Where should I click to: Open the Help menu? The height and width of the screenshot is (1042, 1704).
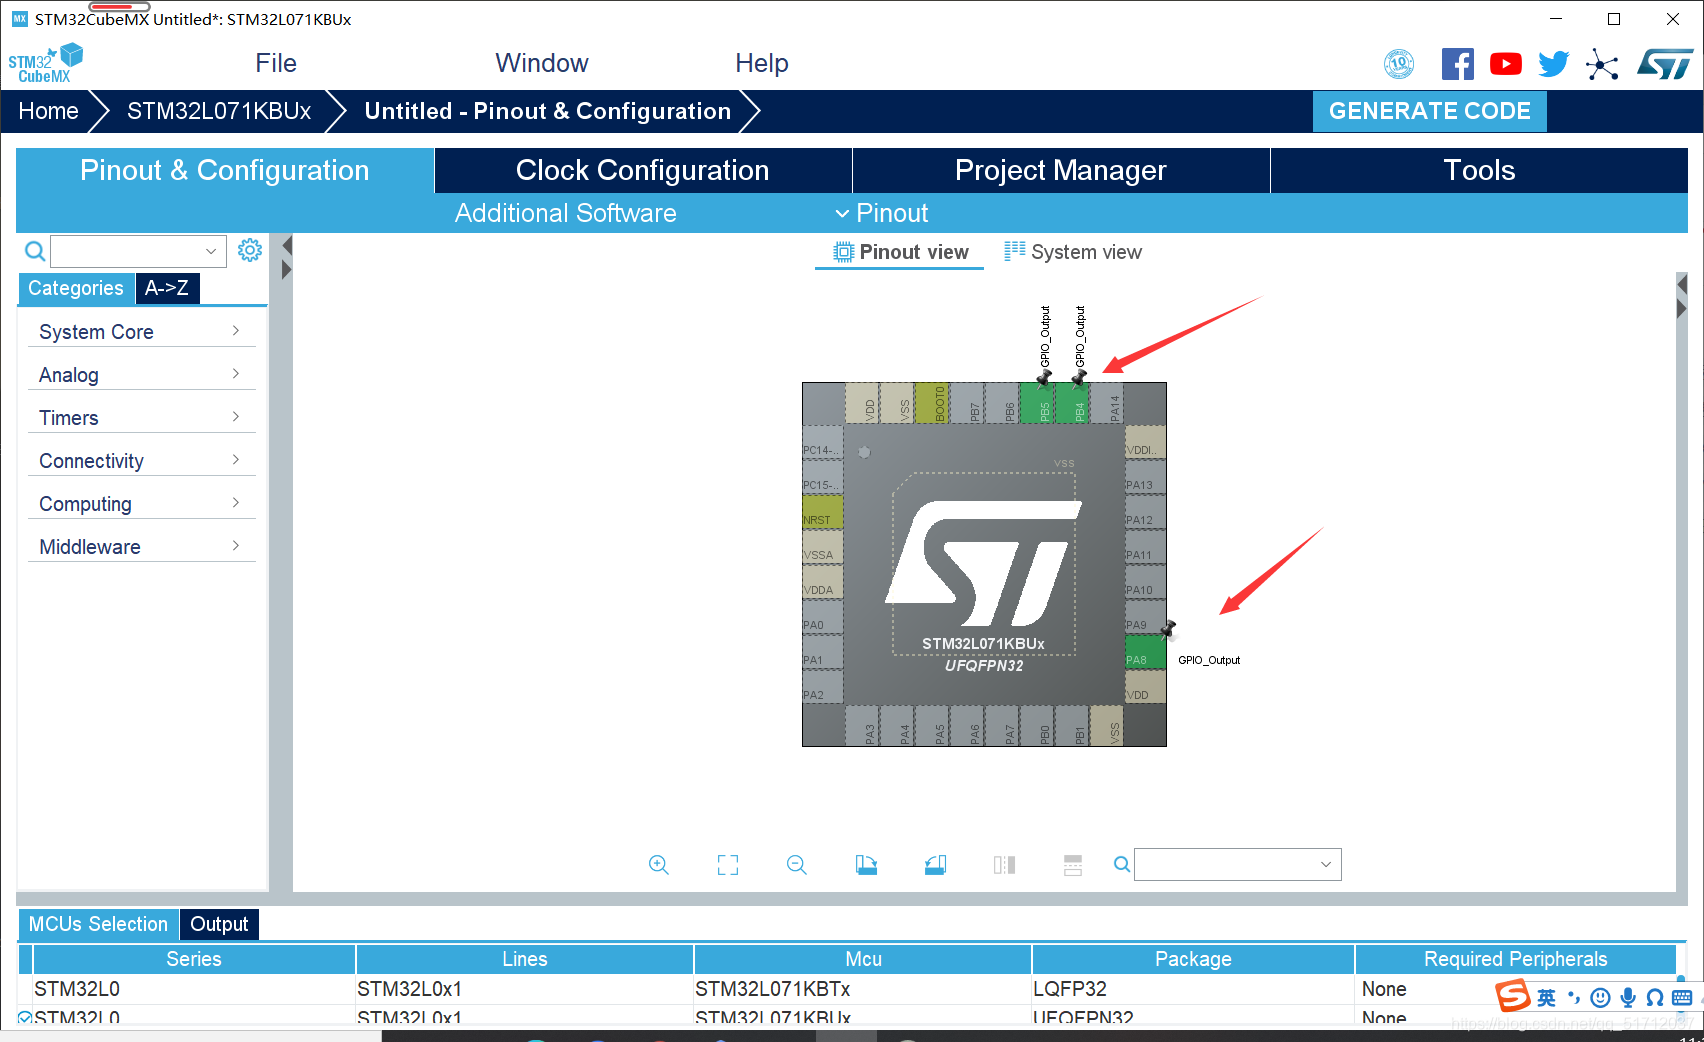762,63
